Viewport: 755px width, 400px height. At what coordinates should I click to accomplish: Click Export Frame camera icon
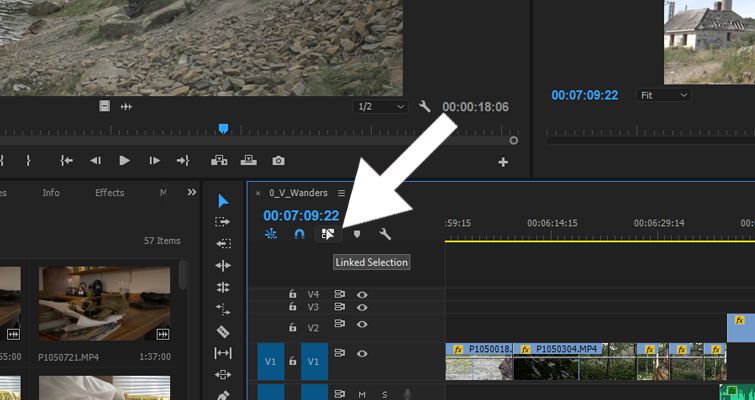click(x=278, y=160)
